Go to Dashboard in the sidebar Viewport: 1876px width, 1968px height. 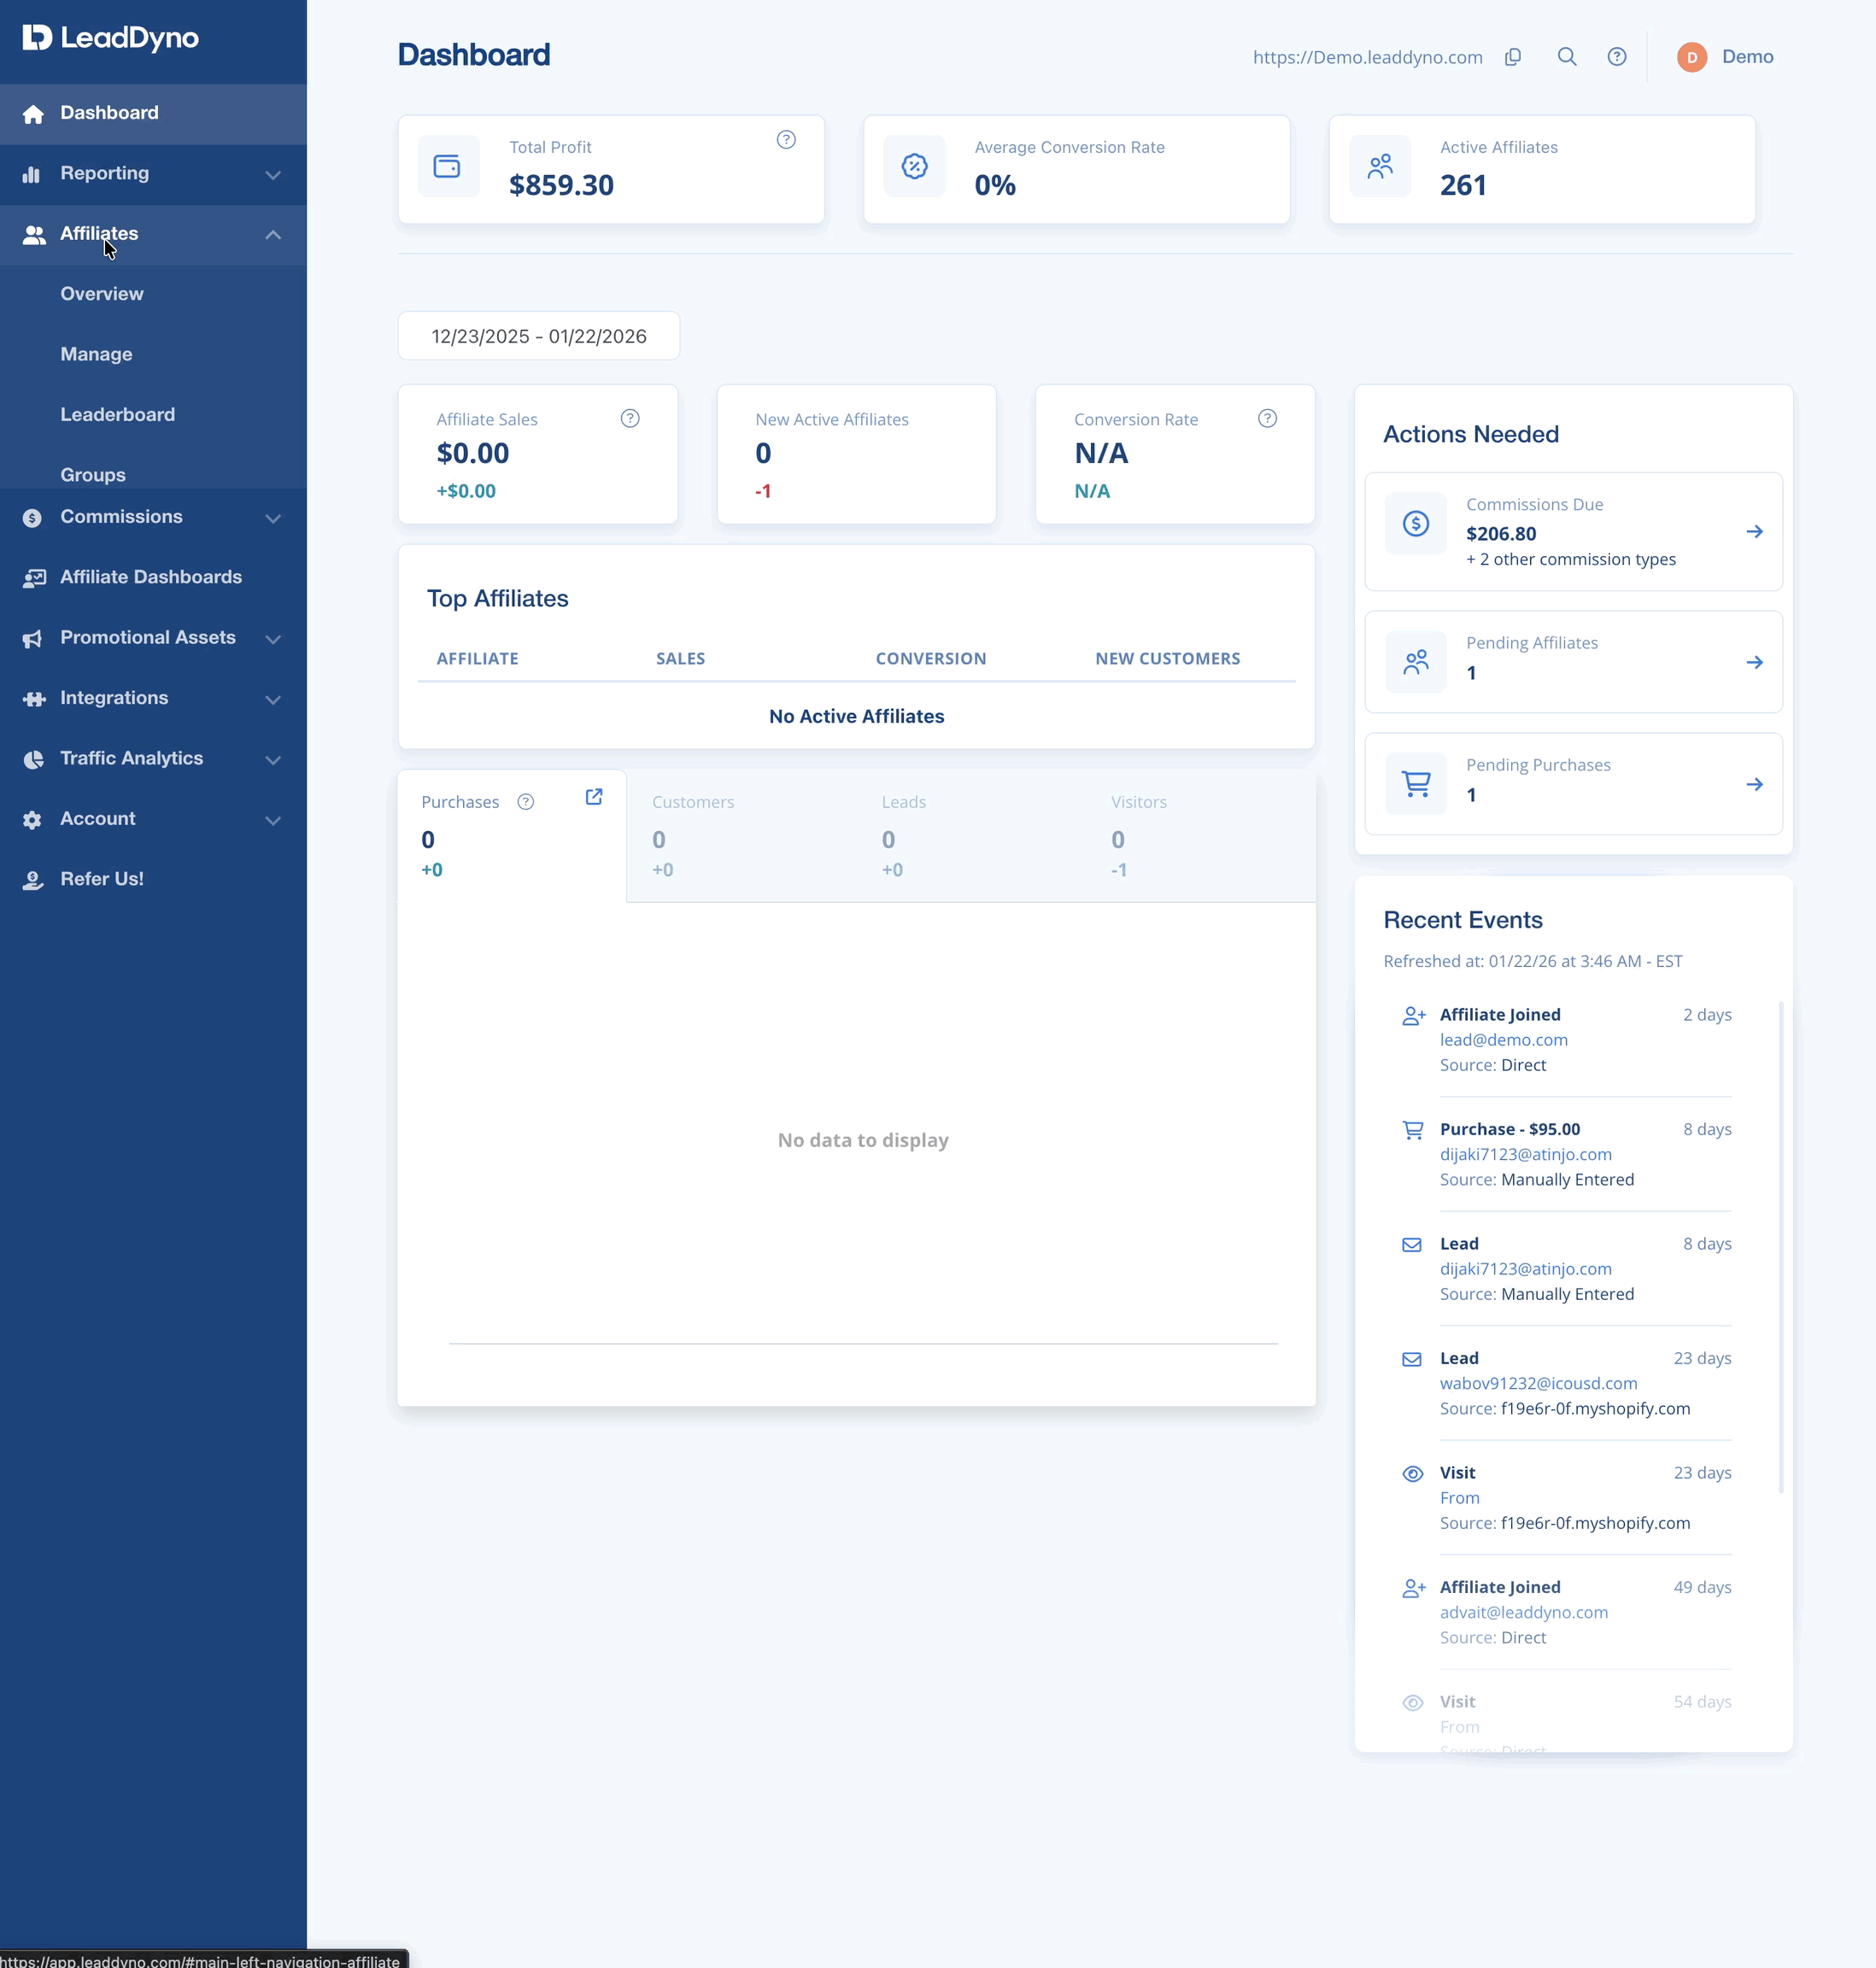[x=153, y=114]
